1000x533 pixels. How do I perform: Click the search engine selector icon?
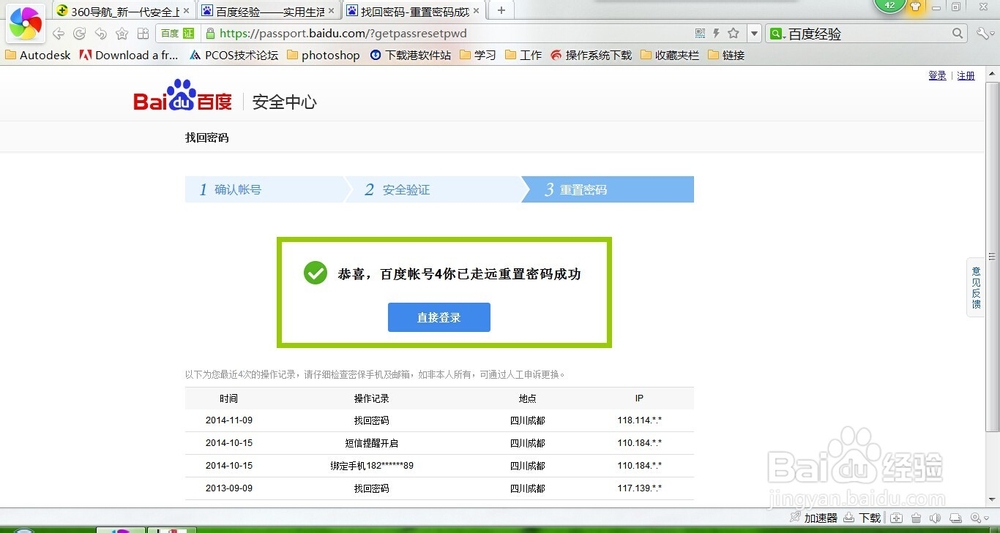(777, 34)
